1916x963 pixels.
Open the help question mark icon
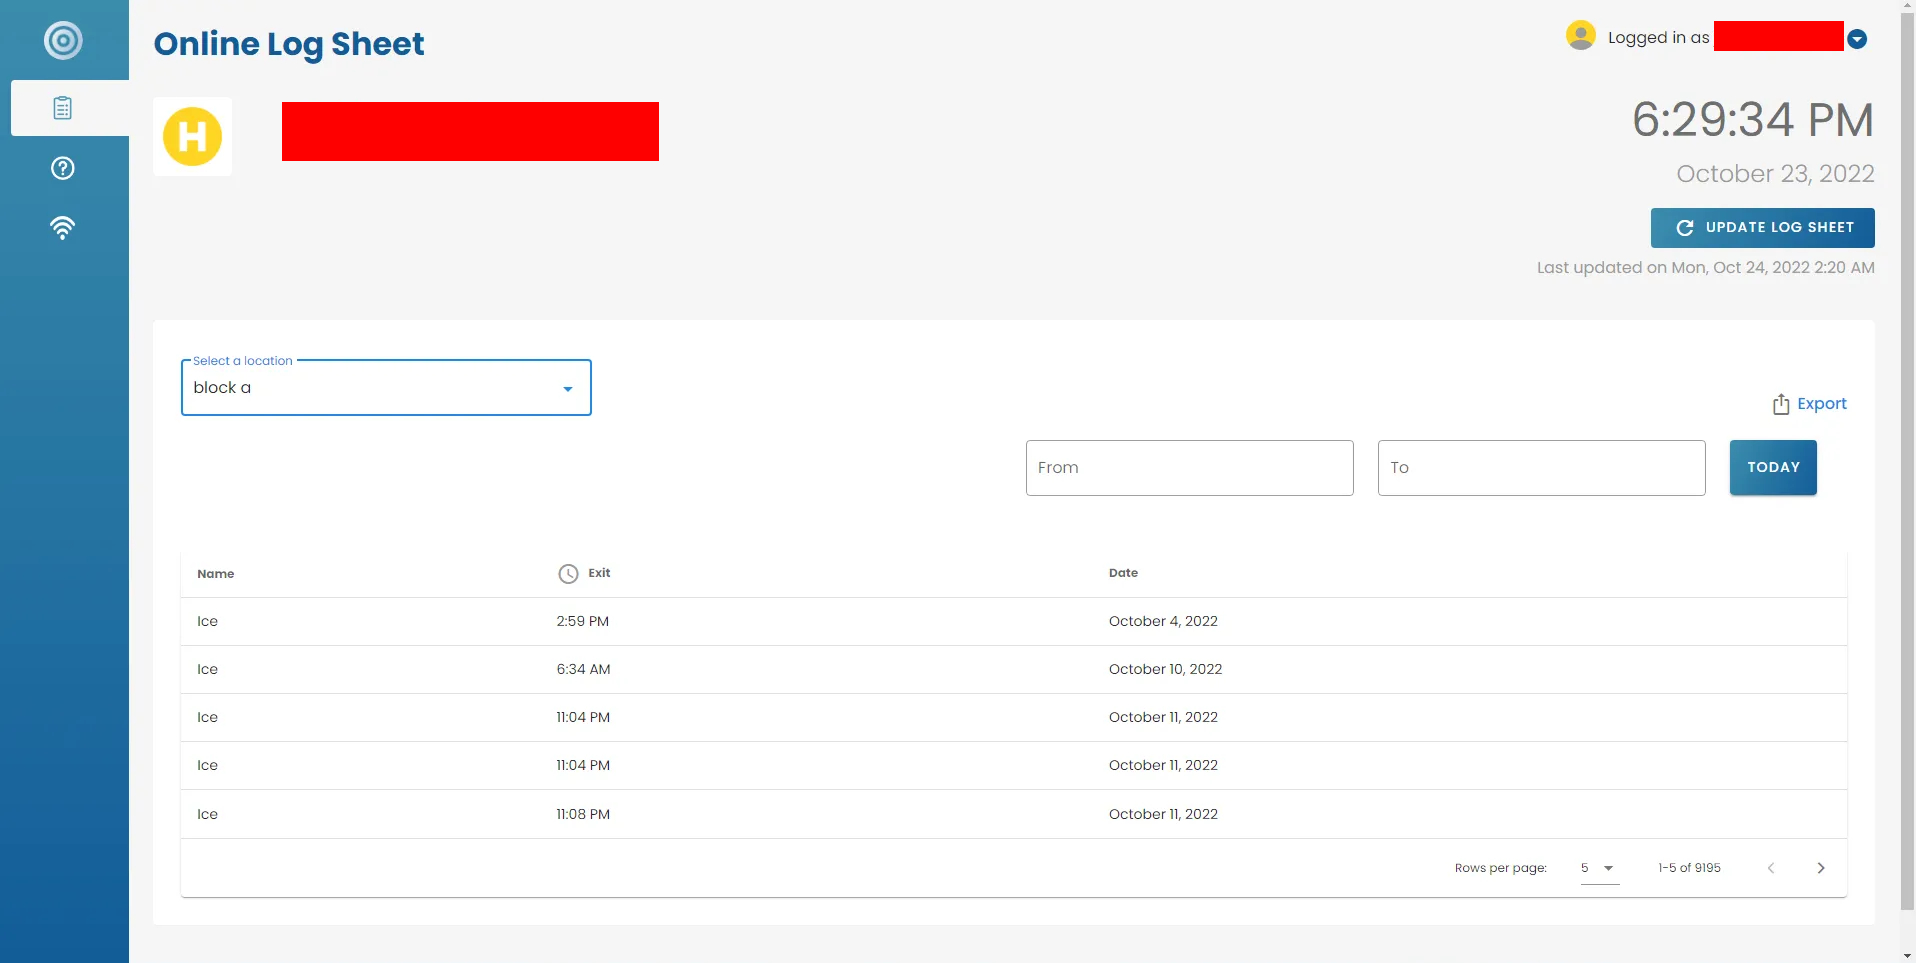(63, 168)
